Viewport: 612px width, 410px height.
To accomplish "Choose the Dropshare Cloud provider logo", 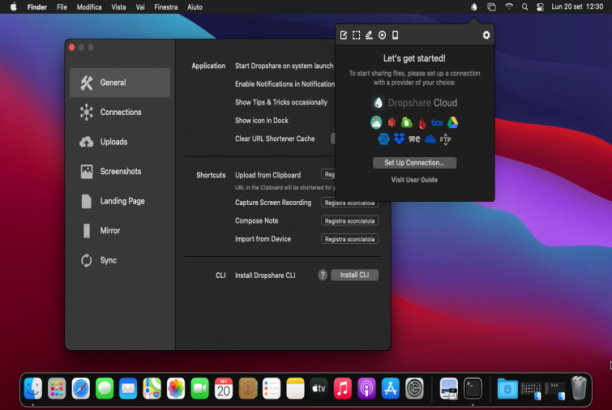I will (415, 103).
